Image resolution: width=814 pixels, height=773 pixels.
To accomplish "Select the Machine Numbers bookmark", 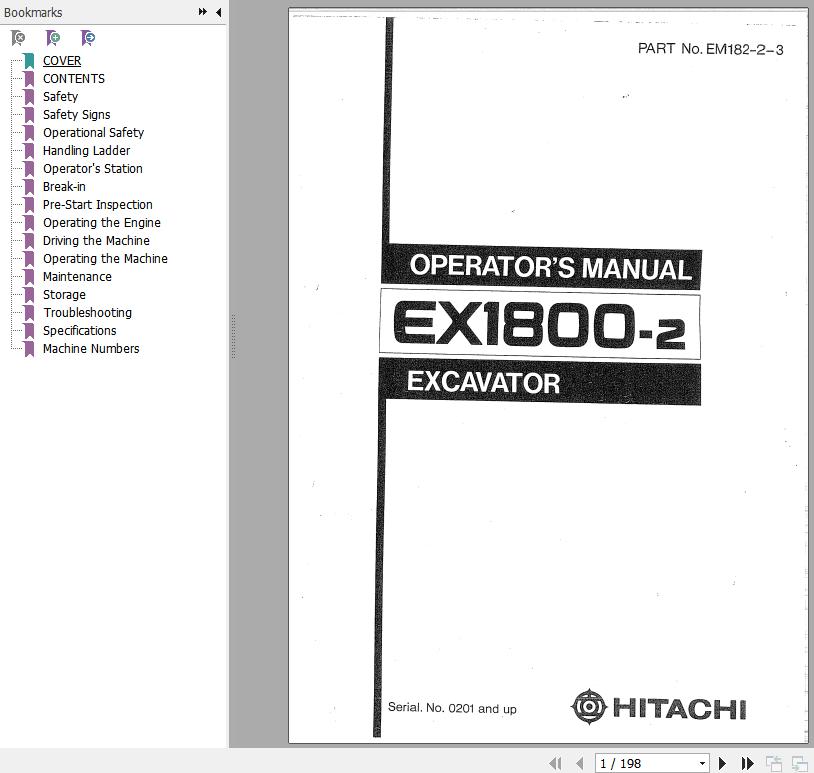I will point(91,348).
